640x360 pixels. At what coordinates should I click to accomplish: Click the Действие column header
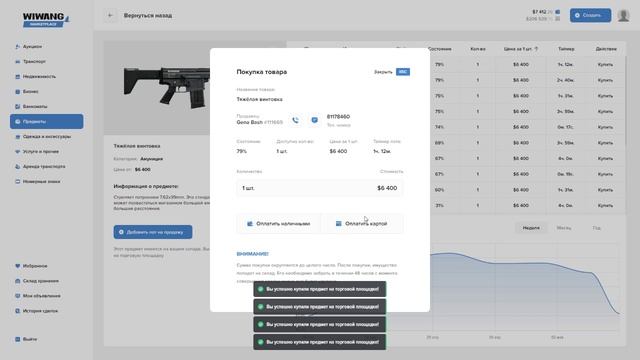point(606,49)
